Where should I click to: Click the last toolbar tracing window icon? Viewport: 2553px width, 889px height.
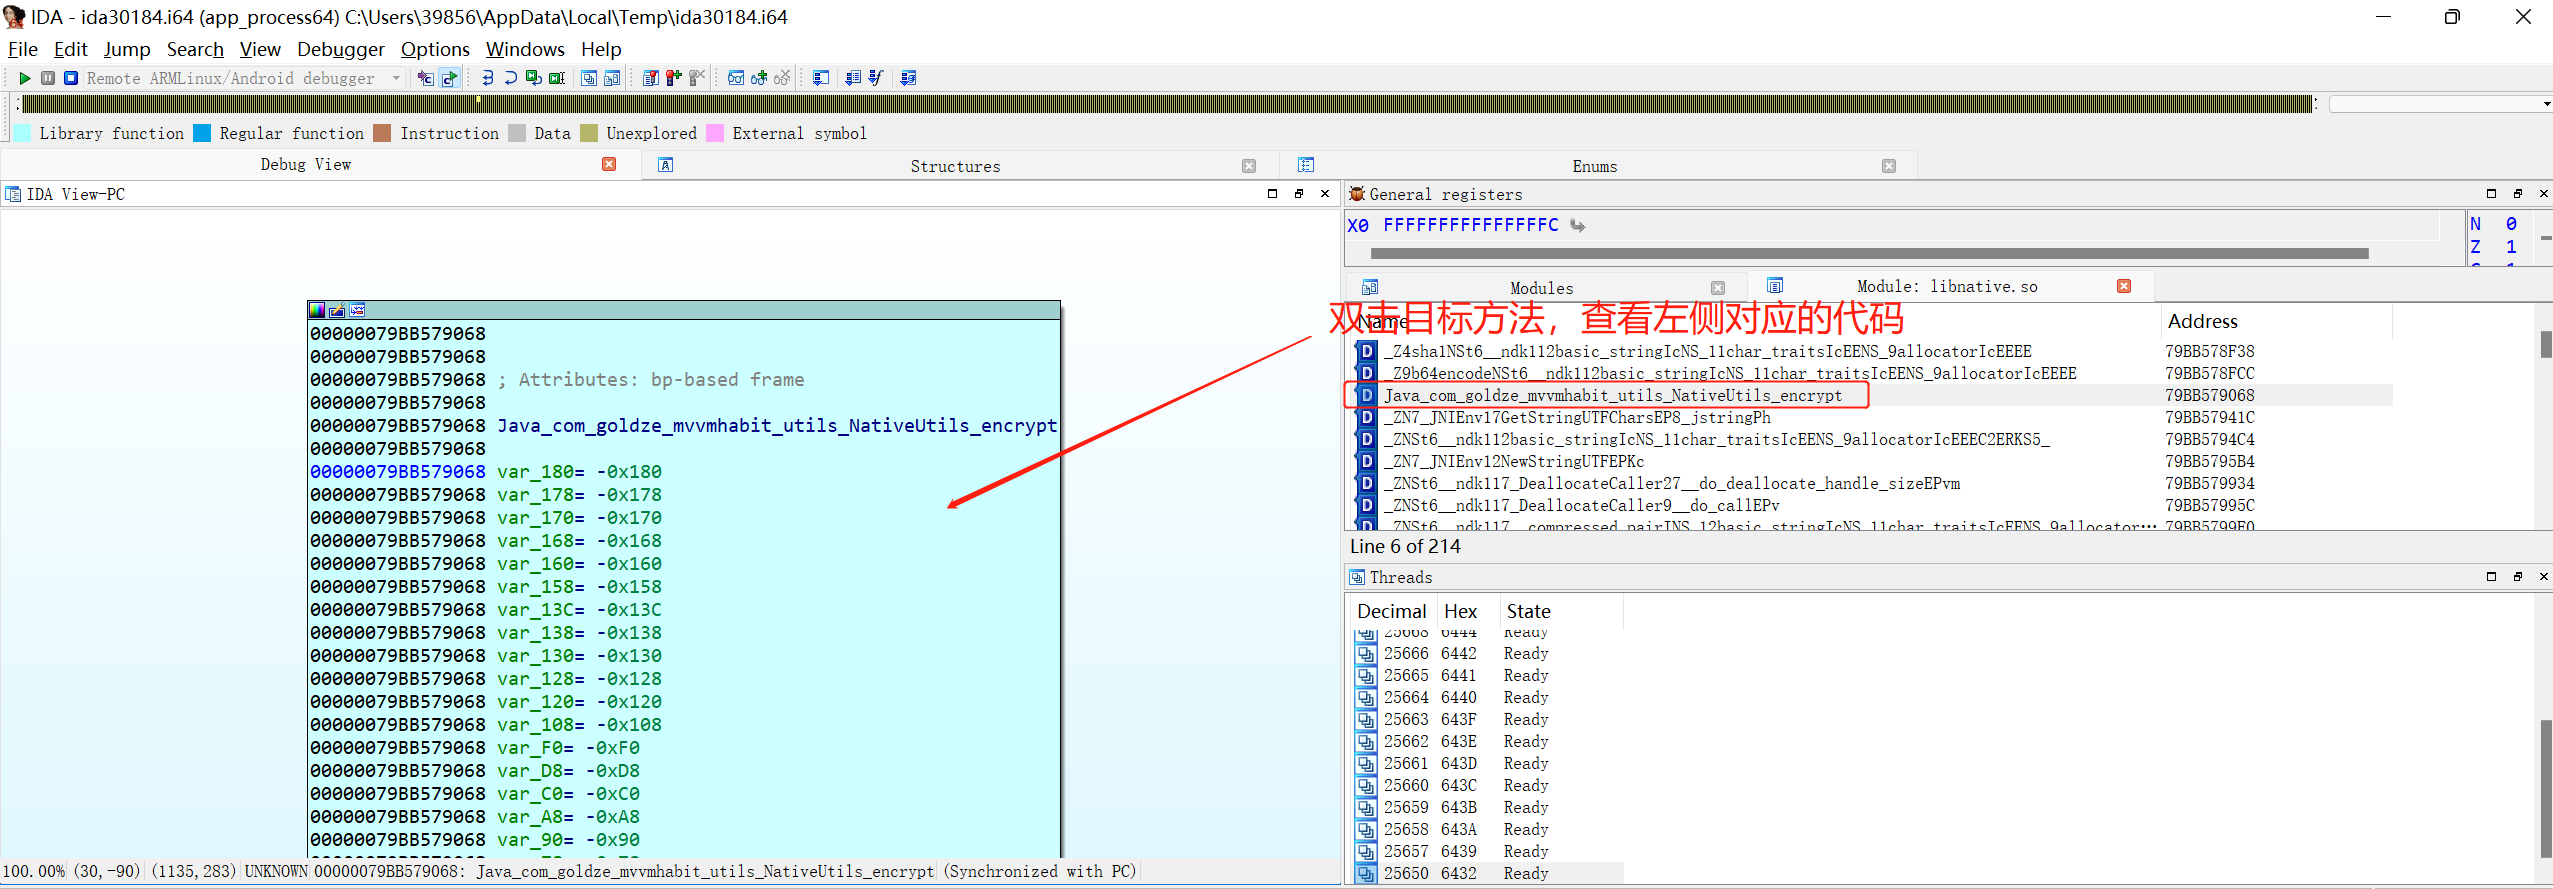[908, 78]
